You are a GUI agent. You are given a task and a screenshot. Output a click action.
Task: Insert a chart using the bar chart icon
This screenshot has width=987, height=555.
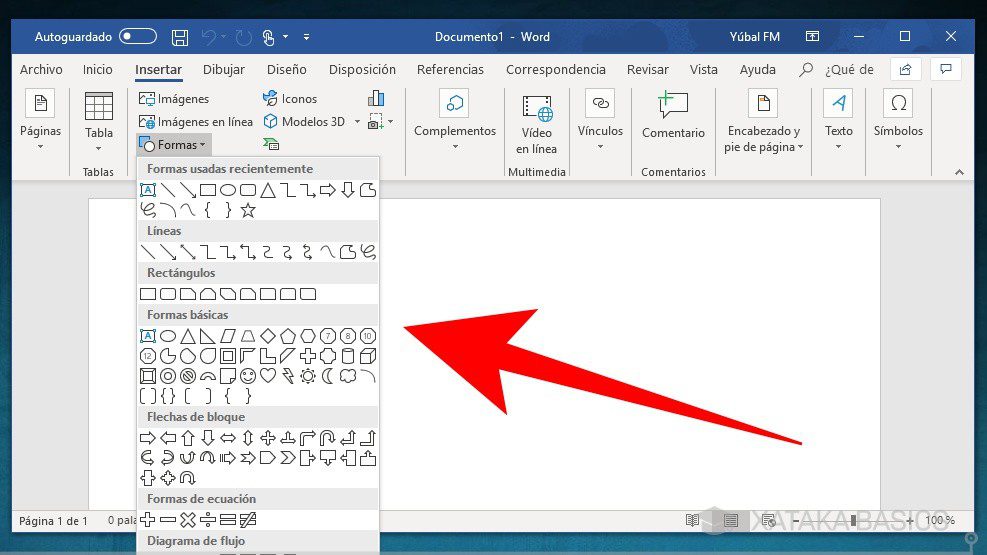pyautogui.click(x=376, y=98)
